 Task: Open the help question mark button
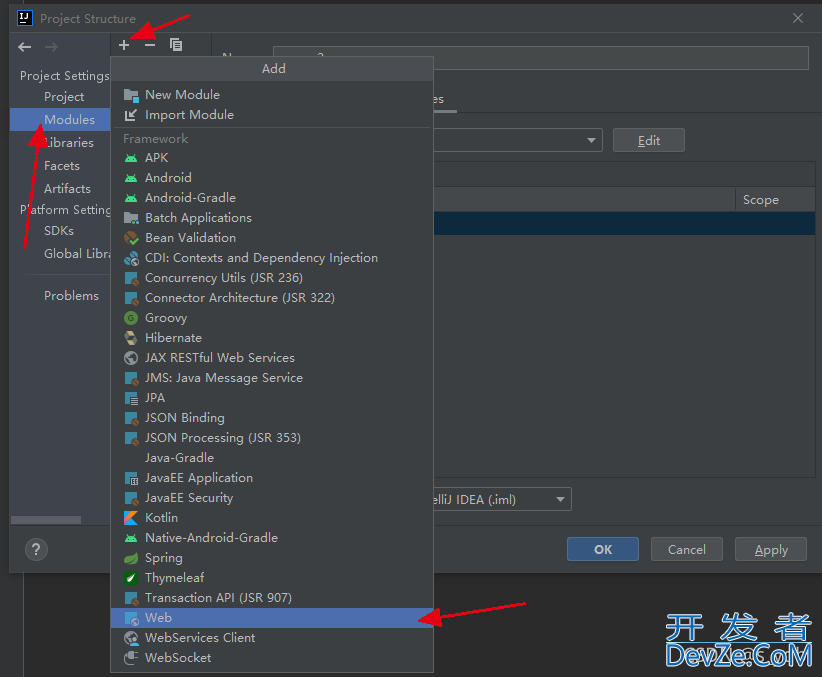pos(36,550)
